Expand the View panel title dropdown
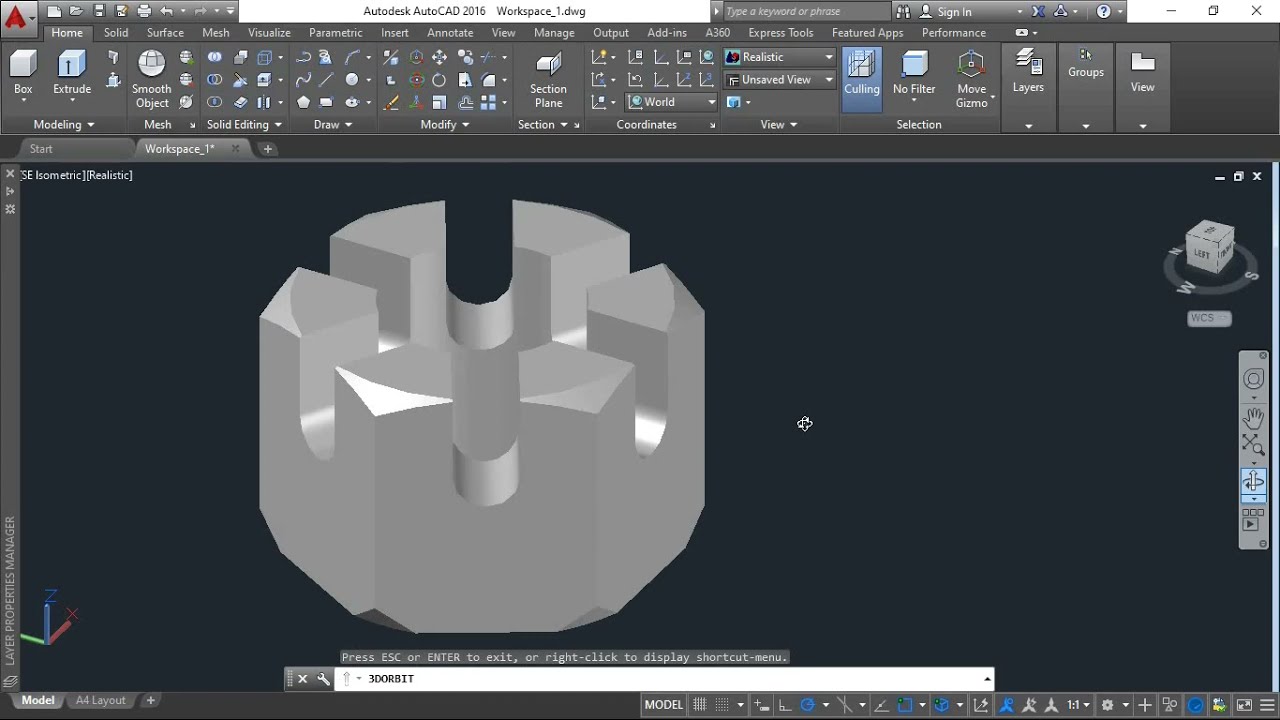1280x720 pixels. (779, 125)
